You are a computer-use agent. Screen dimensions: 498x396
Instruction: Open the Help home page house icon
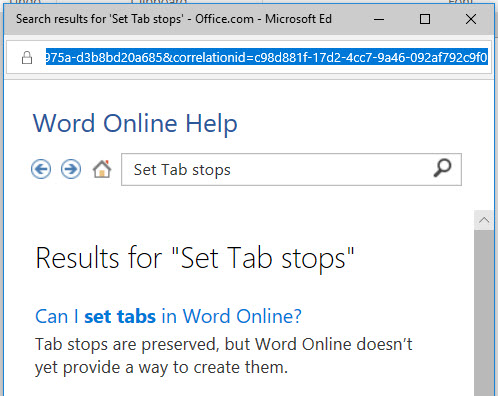point(102,169)
